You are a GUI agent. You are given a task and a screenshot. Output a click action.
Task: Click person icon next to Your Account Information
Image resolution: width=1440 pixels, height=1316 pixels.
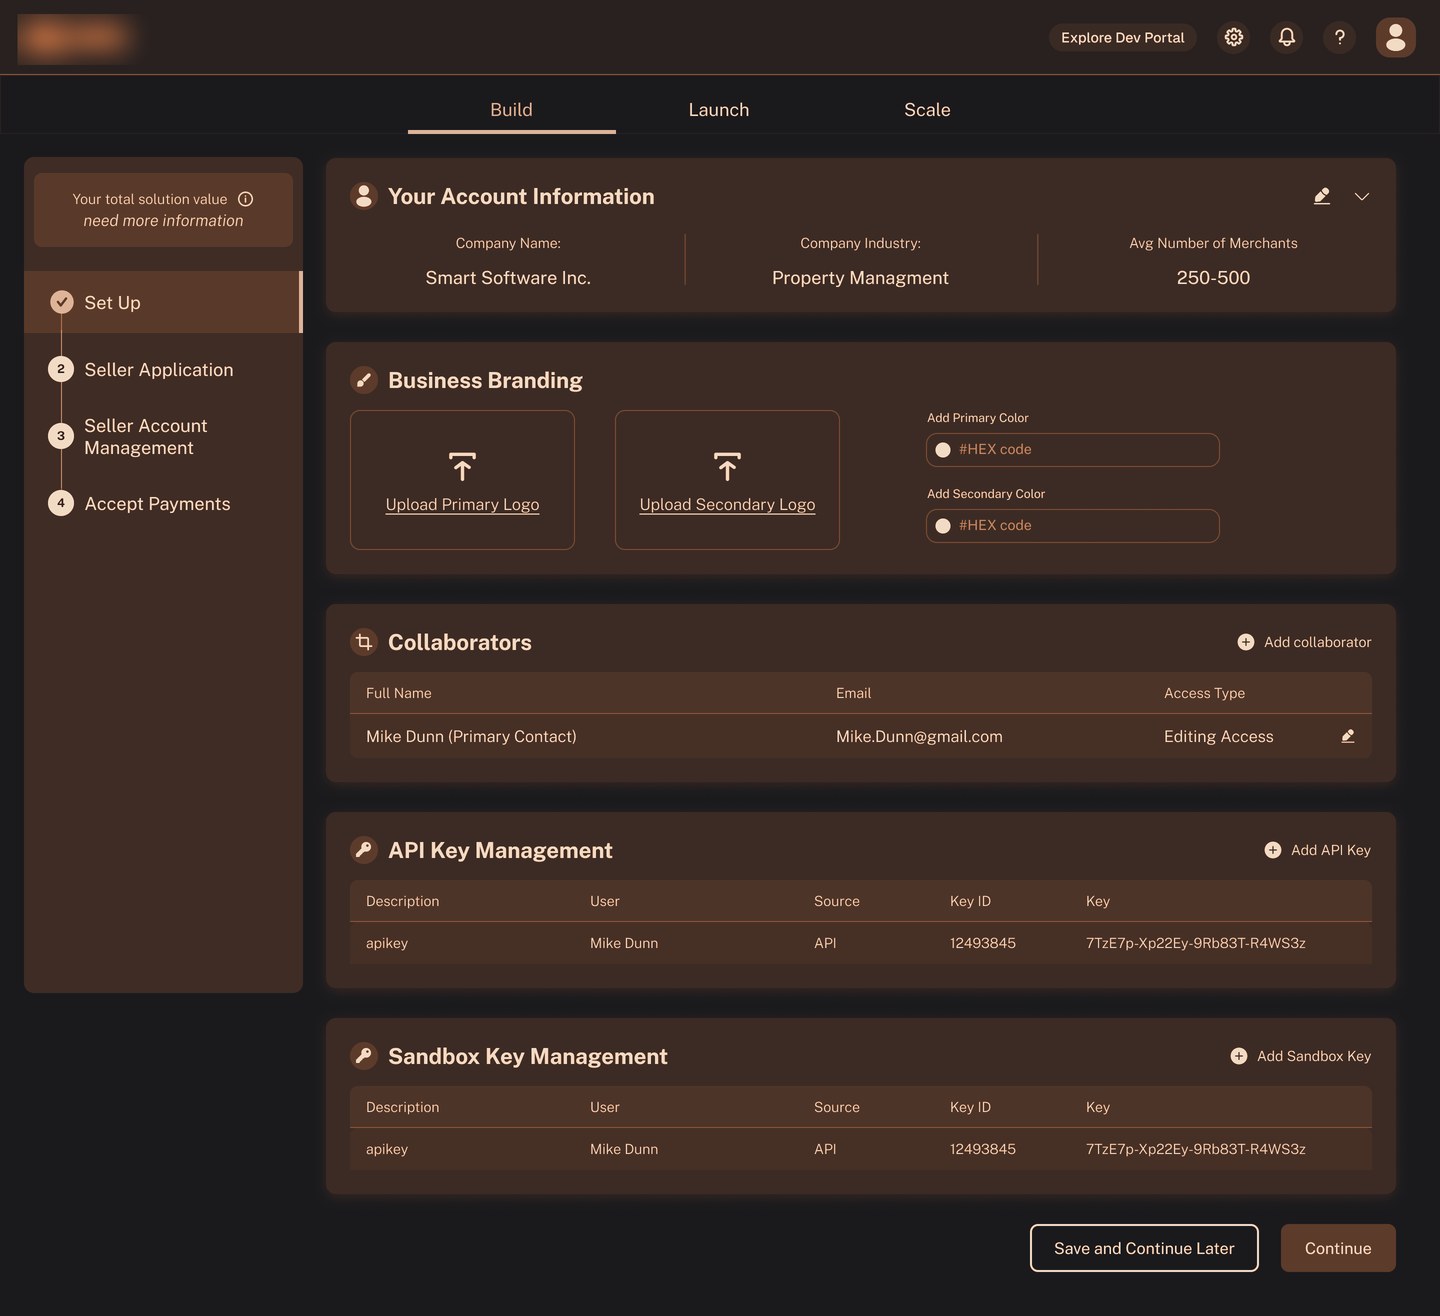364,196
